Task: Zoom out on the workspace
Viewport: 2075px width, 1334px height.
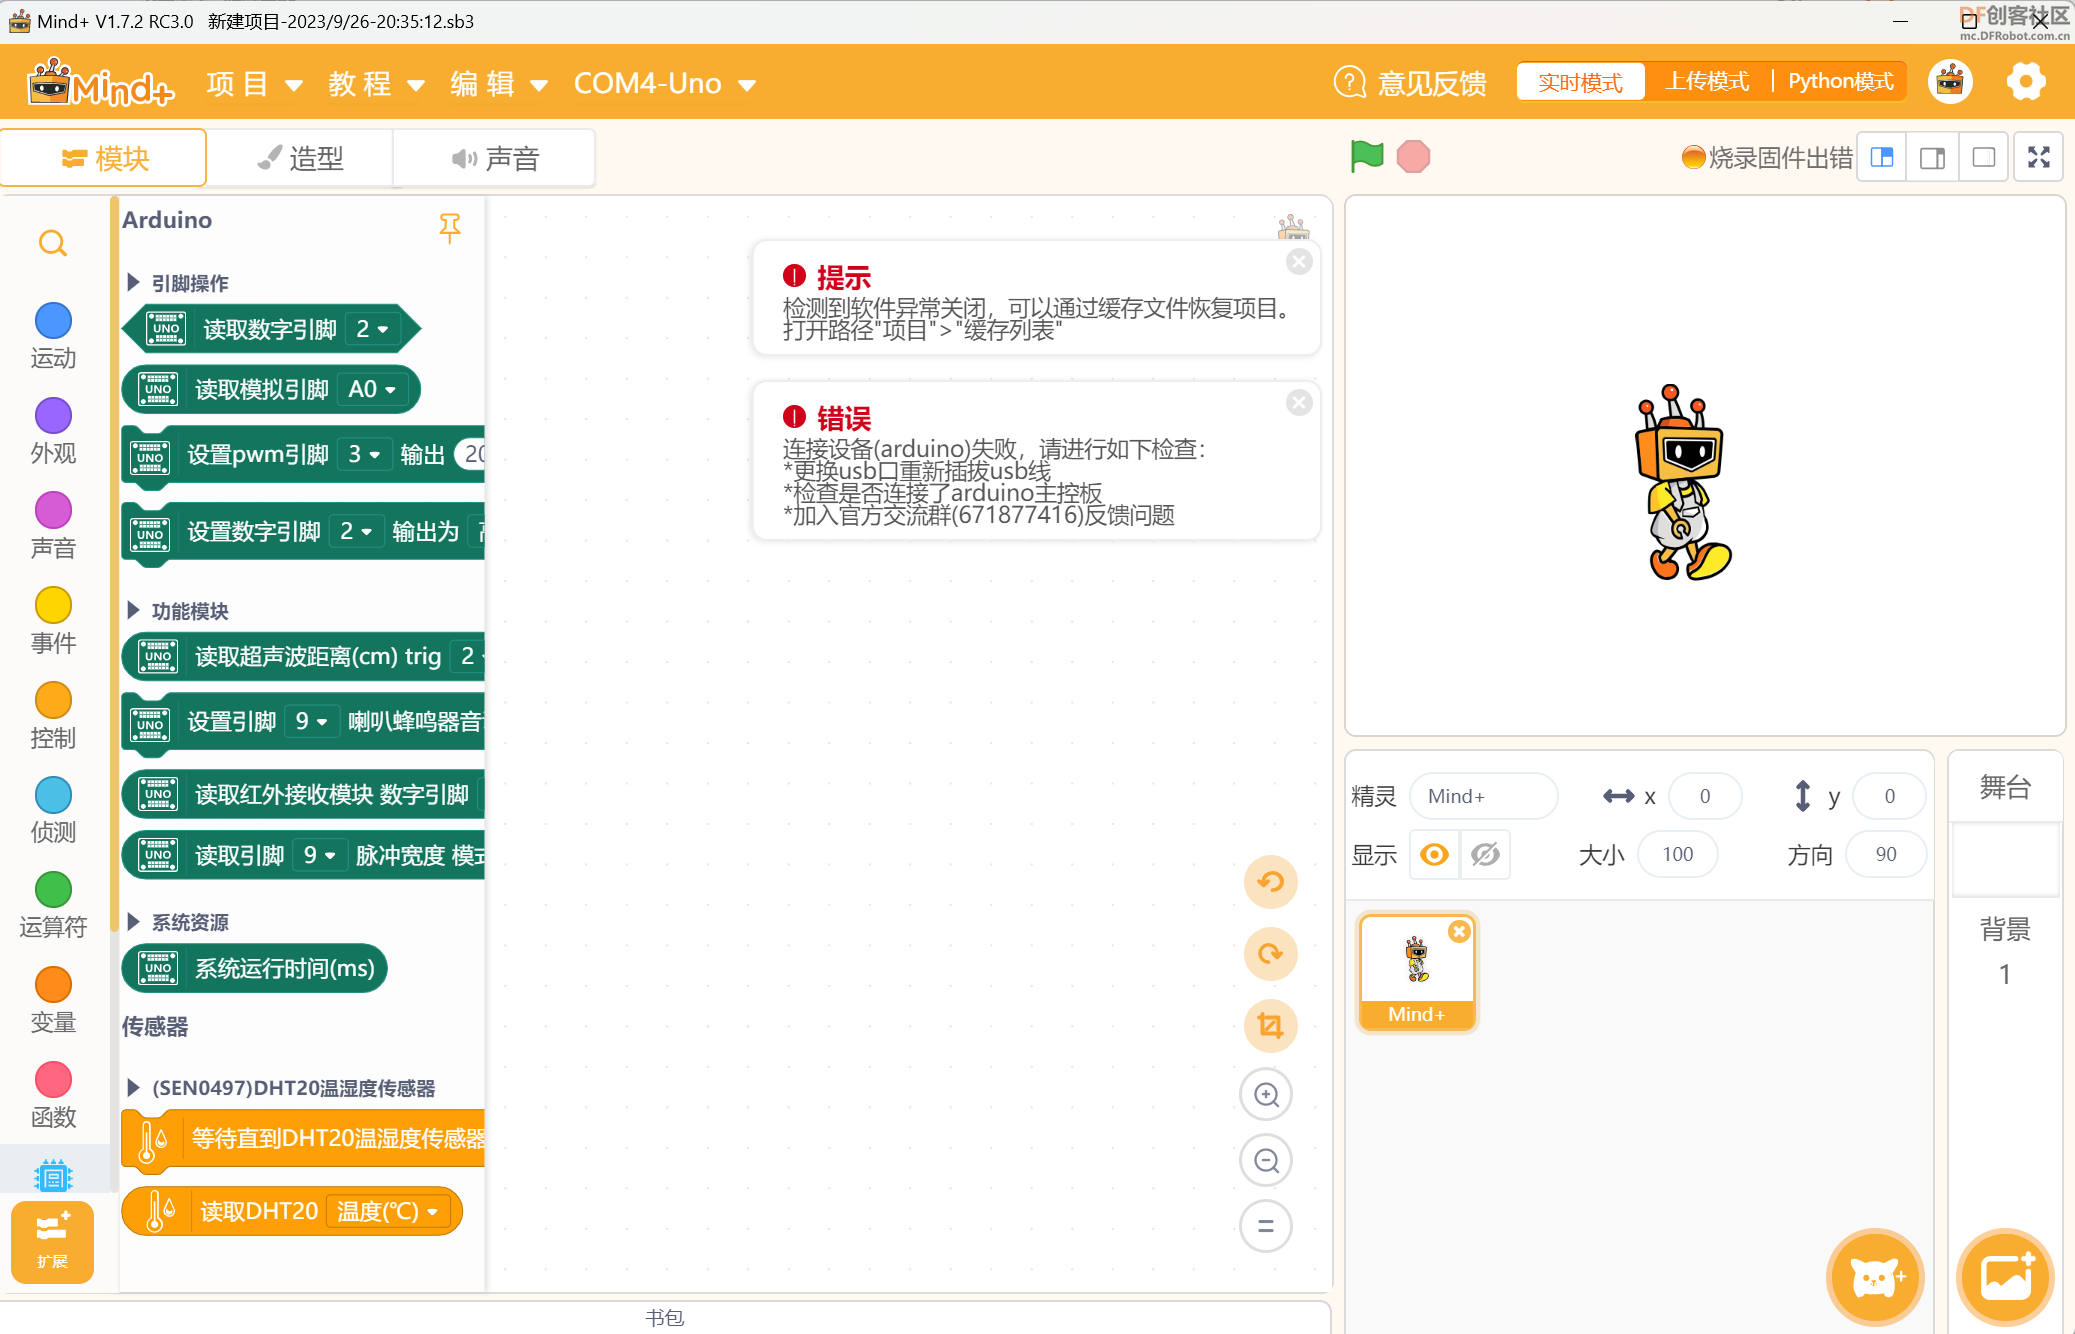Action: coord(1266,1160)
